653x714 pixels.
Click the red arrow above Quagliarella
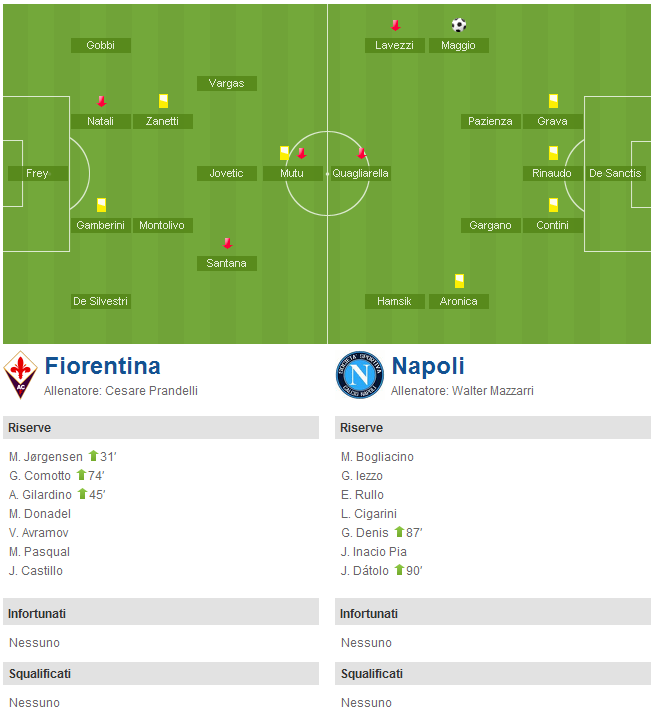(362, 153)
